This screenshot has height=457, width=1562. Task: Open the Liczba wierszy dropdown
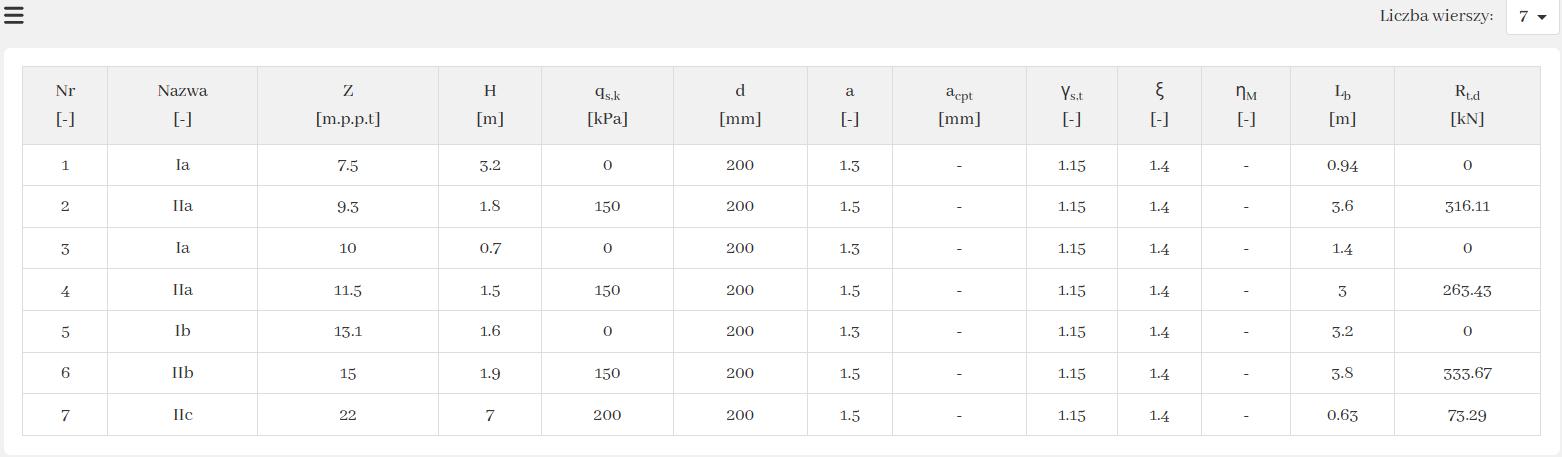click(x=1532, y=16)
